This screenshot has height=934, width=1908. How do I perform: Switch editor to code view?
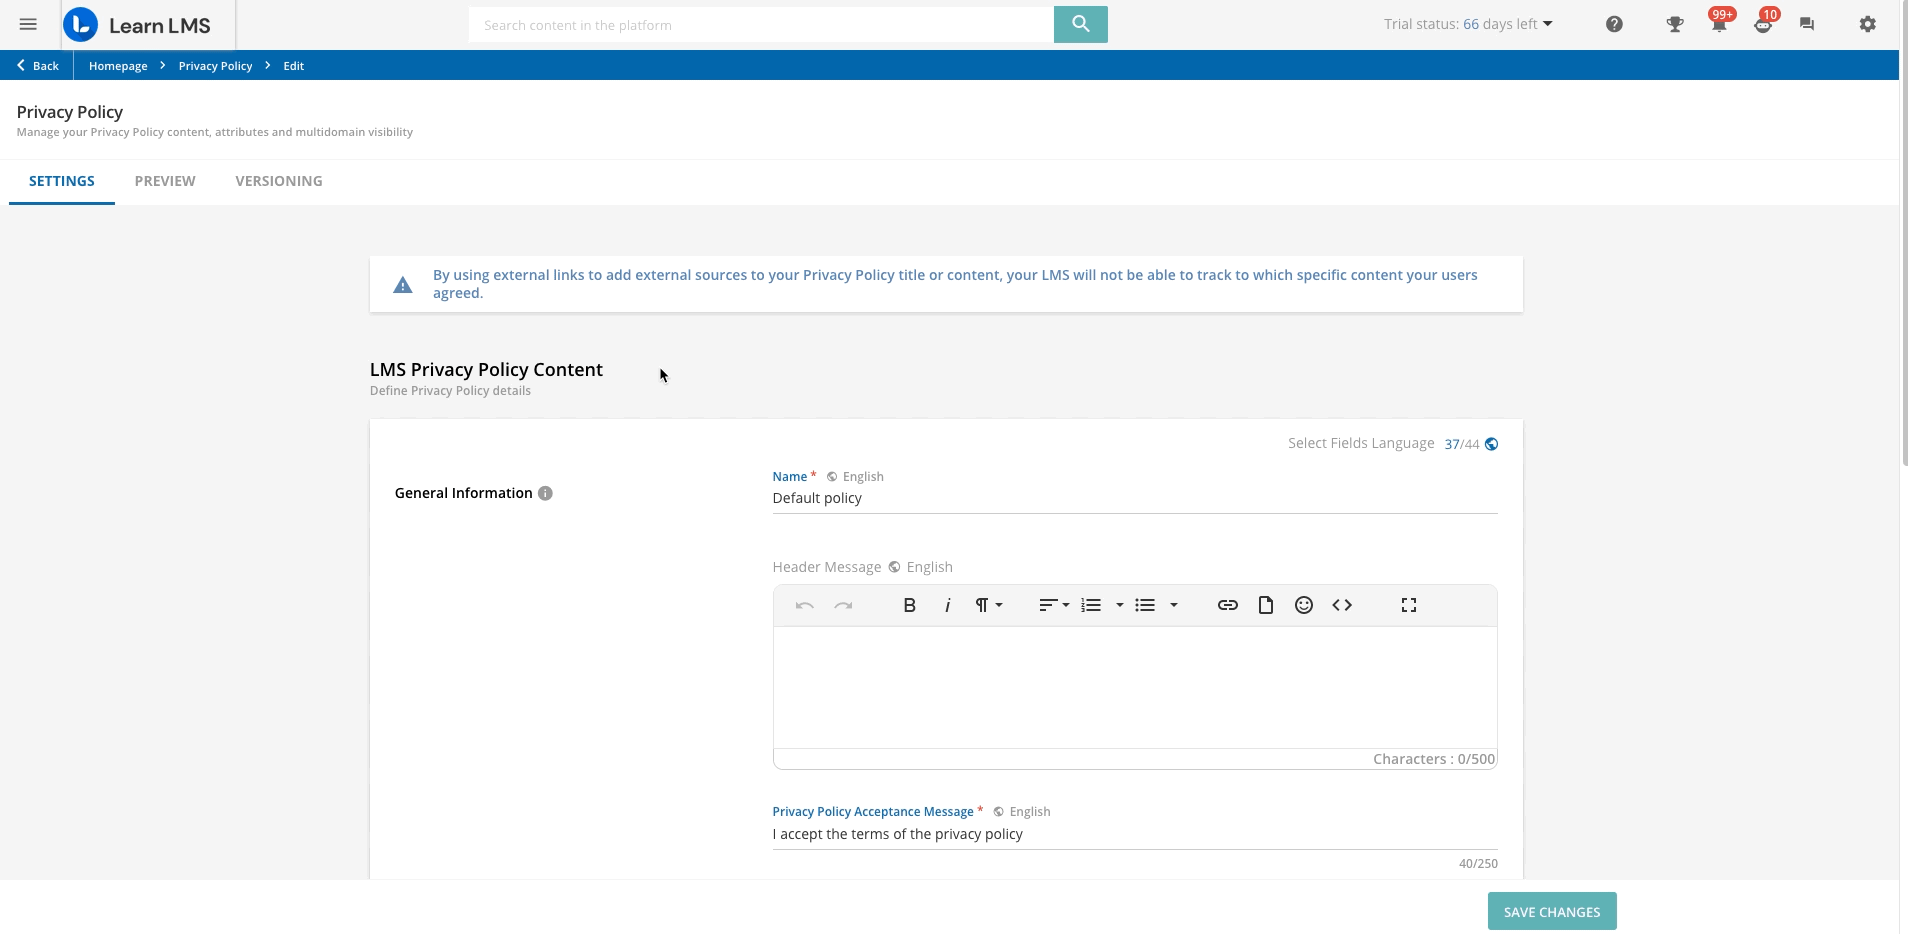point(1342,605)
